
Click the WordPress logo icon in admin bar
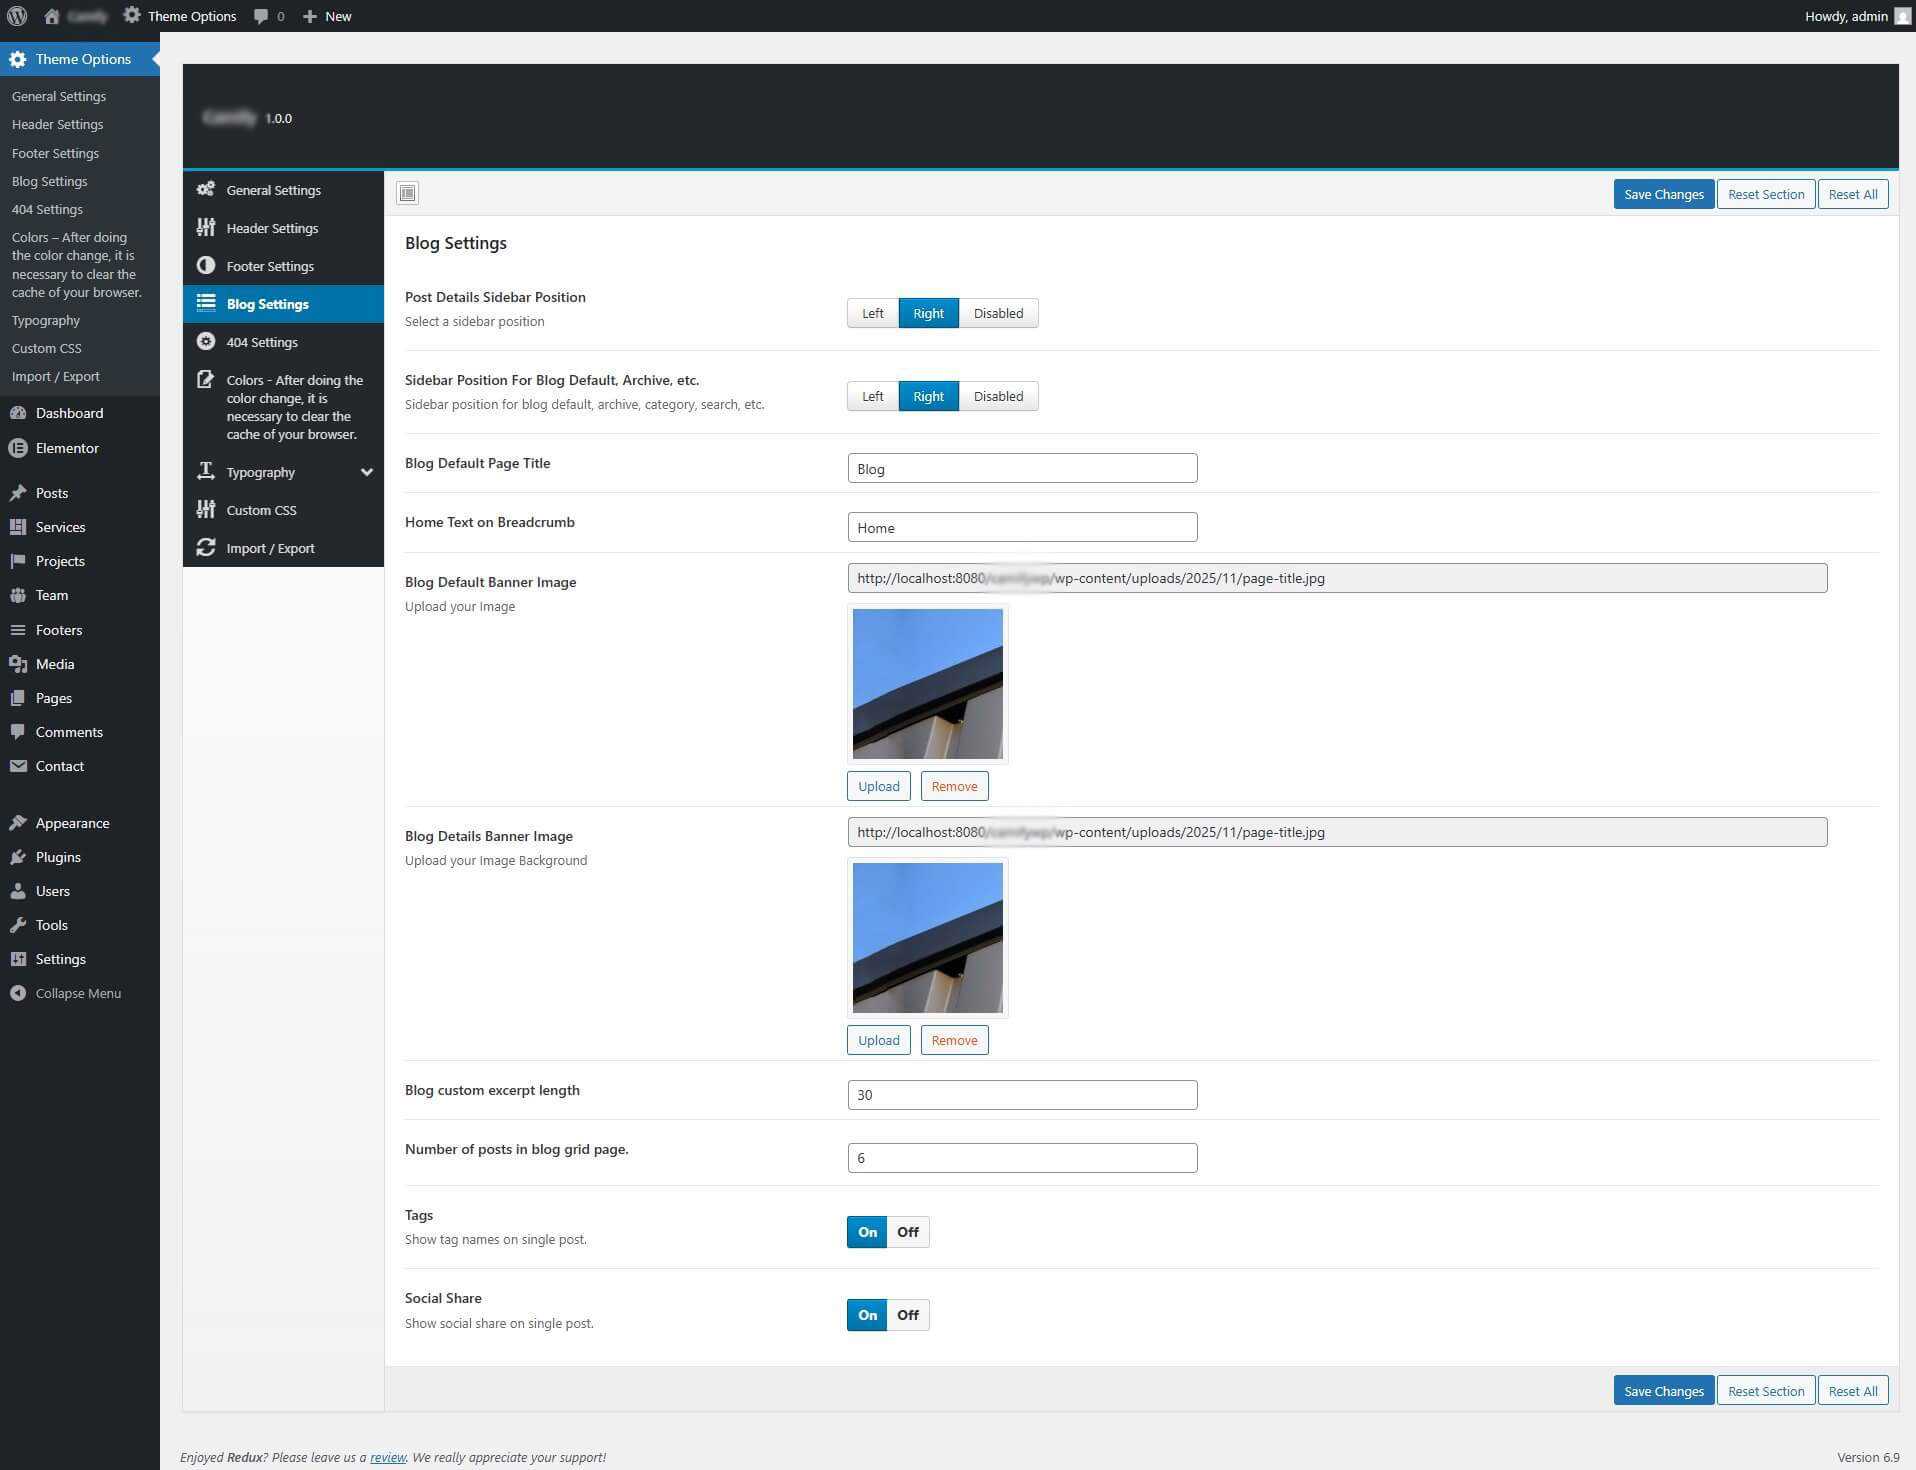[17, 16]
